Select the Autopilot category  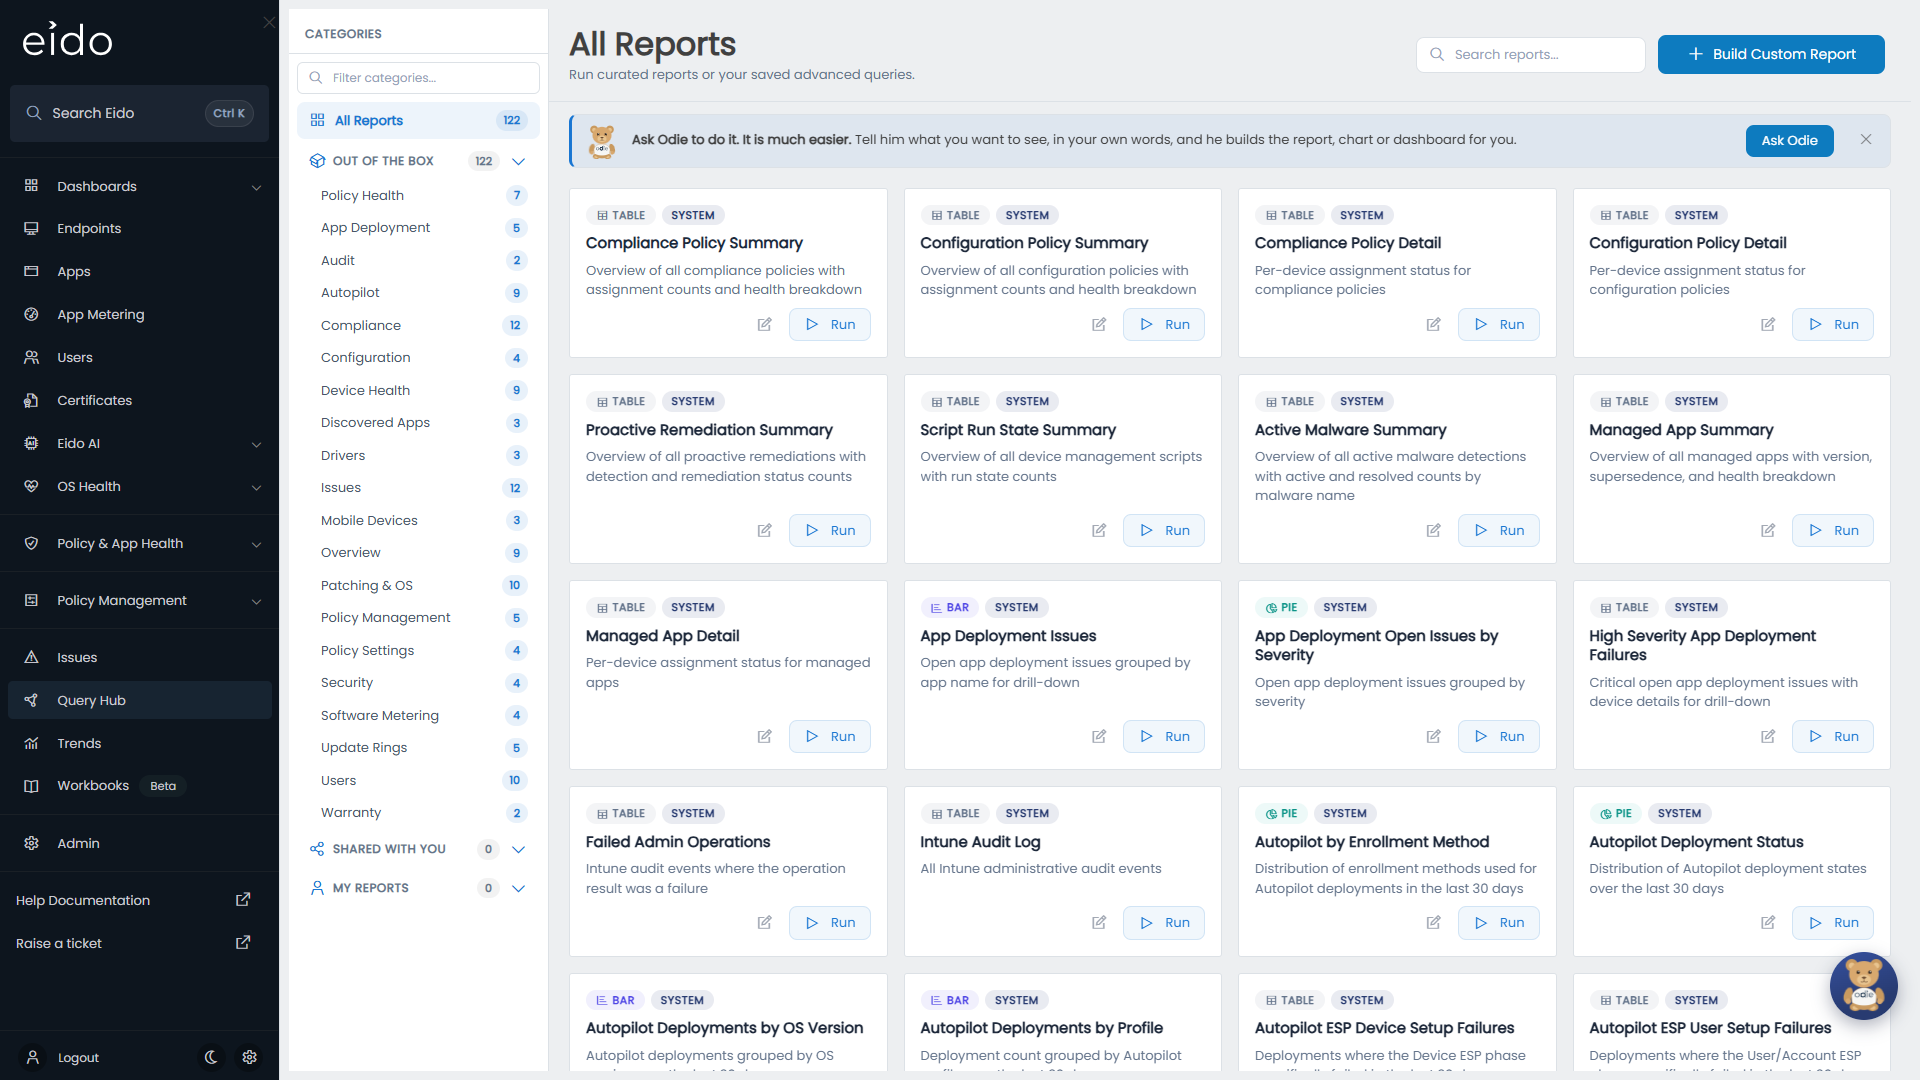418,293
